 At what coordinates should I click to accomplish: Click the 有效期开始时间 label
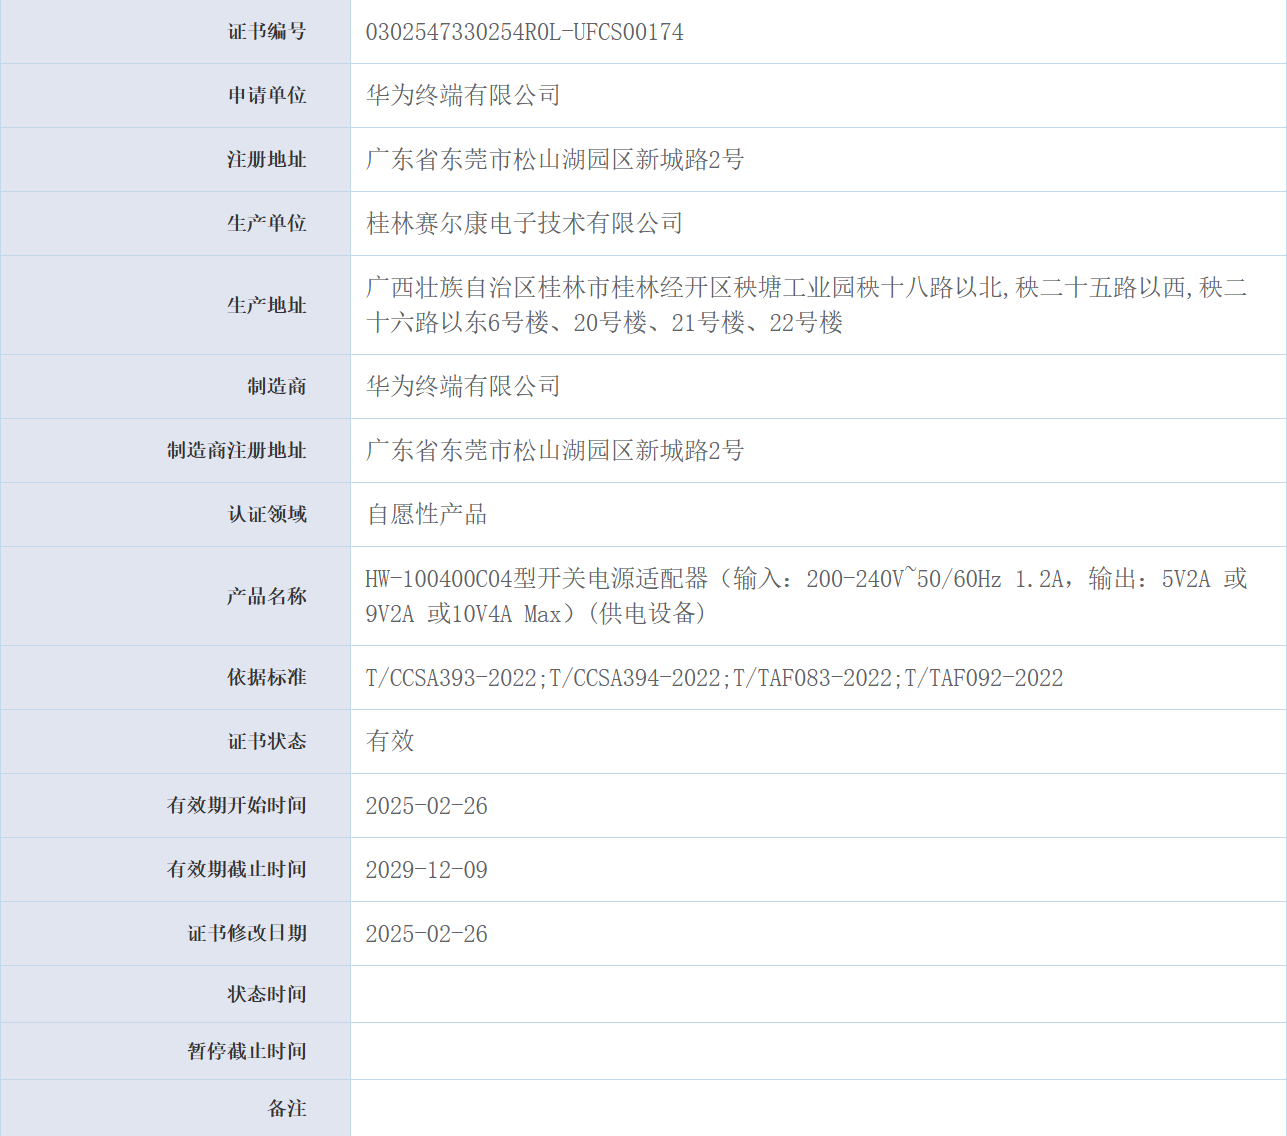click(237, 806)
